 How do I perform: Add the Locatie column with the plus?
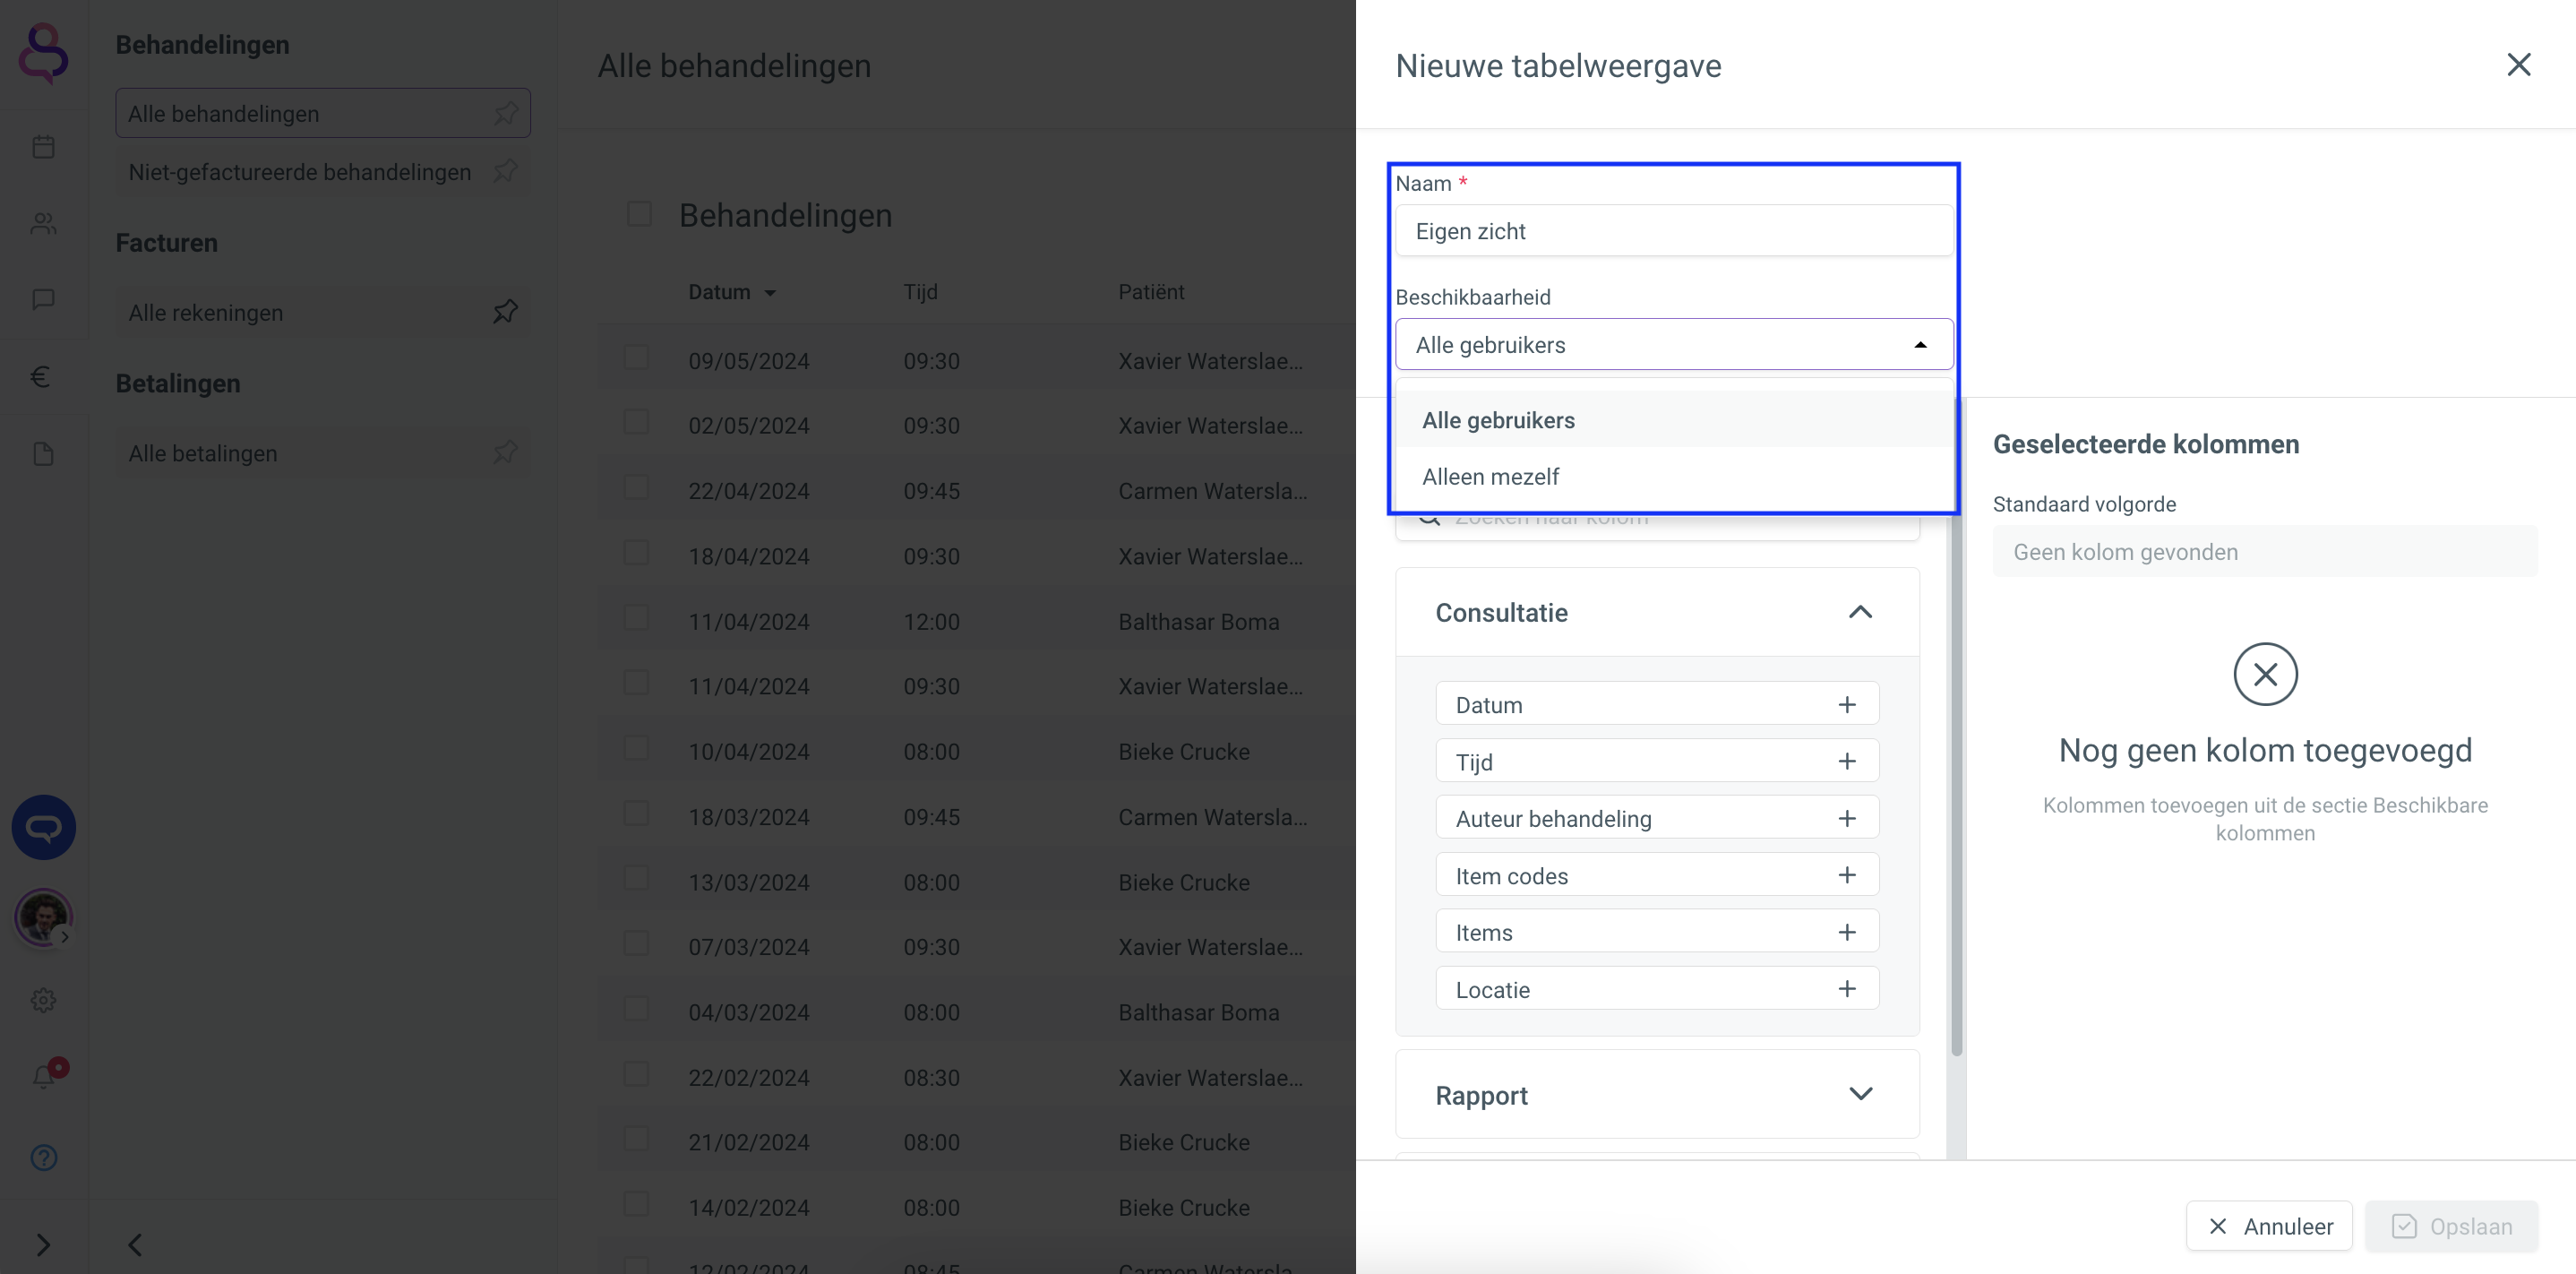(x=1846, y=989)
